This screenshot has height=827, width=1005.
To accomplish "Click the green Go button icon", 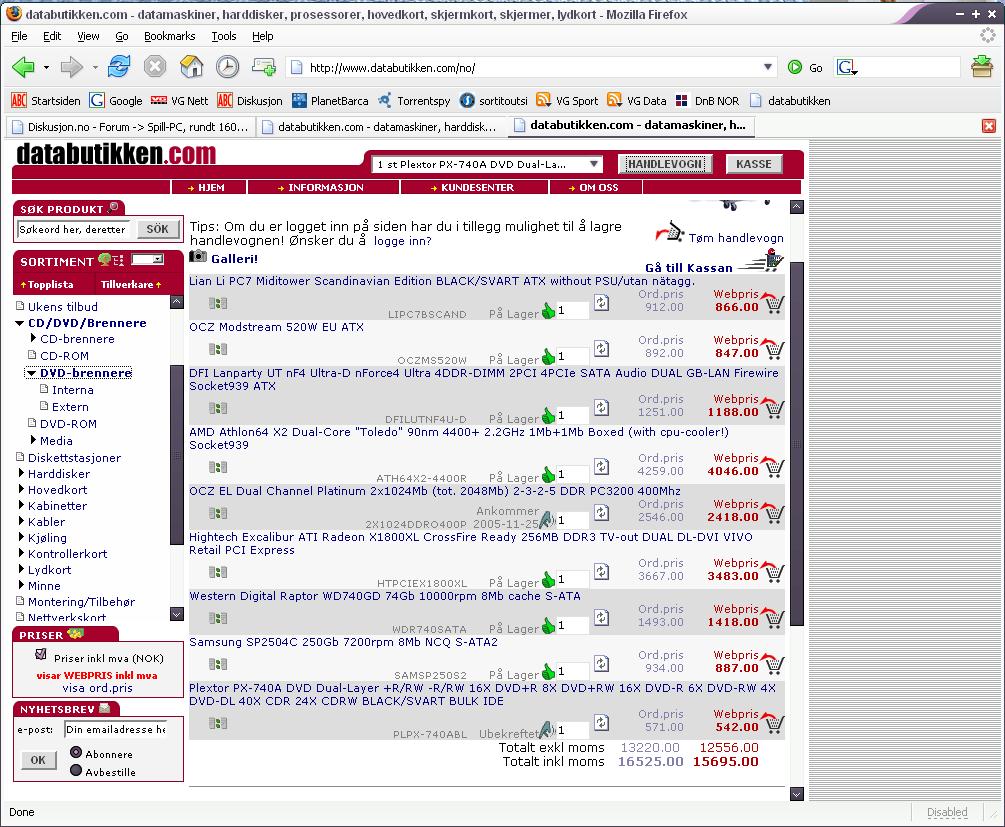I will click(795, 67).
